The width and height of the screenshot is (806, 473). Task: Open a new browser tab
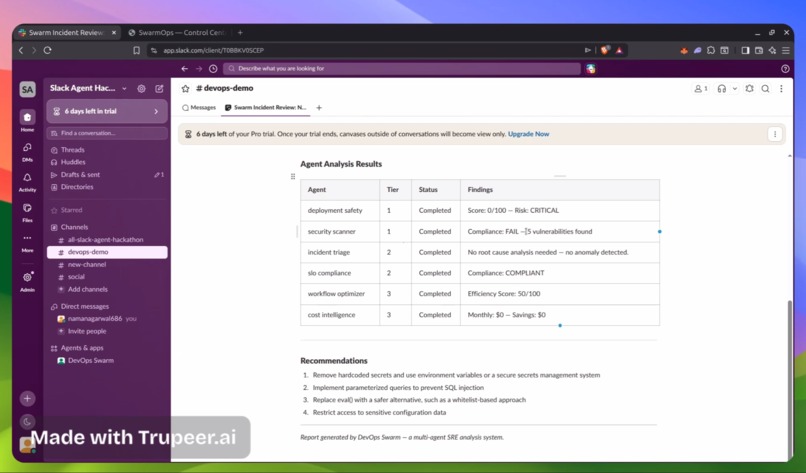coord(240,32)
